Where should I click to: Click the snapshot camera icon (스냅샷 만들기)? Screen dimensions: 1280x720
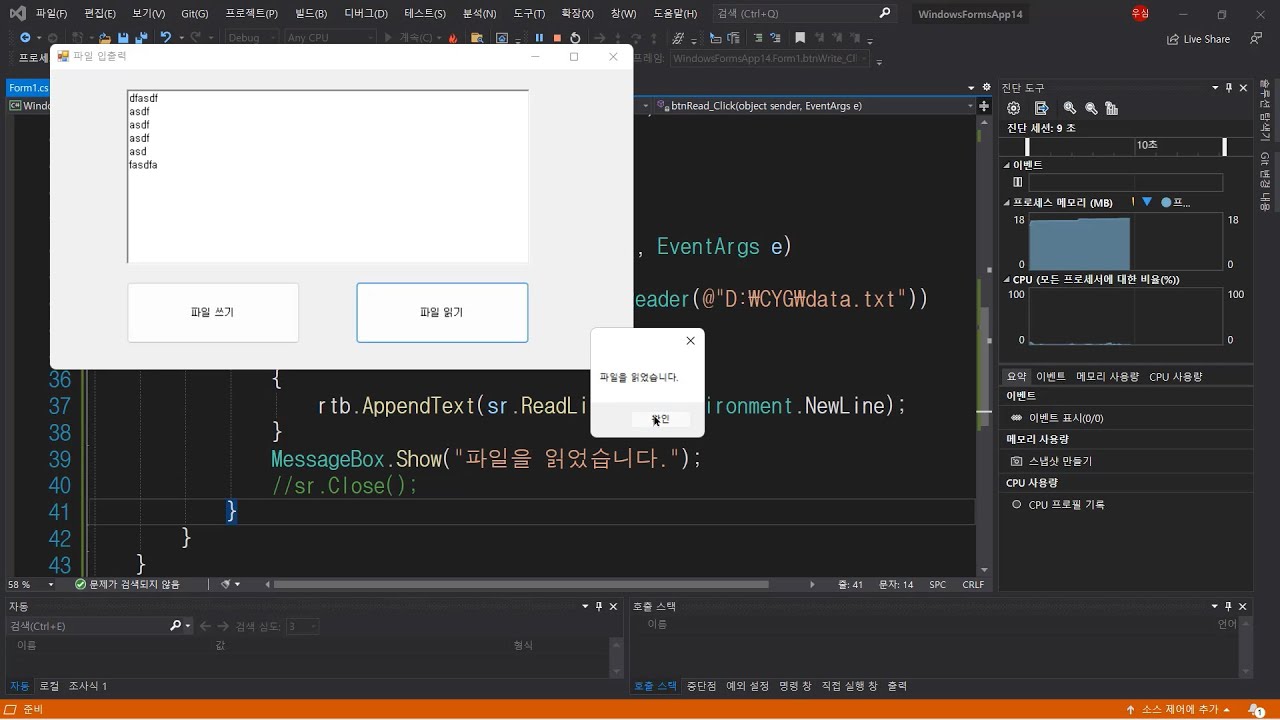click(x=1016, y=461)
